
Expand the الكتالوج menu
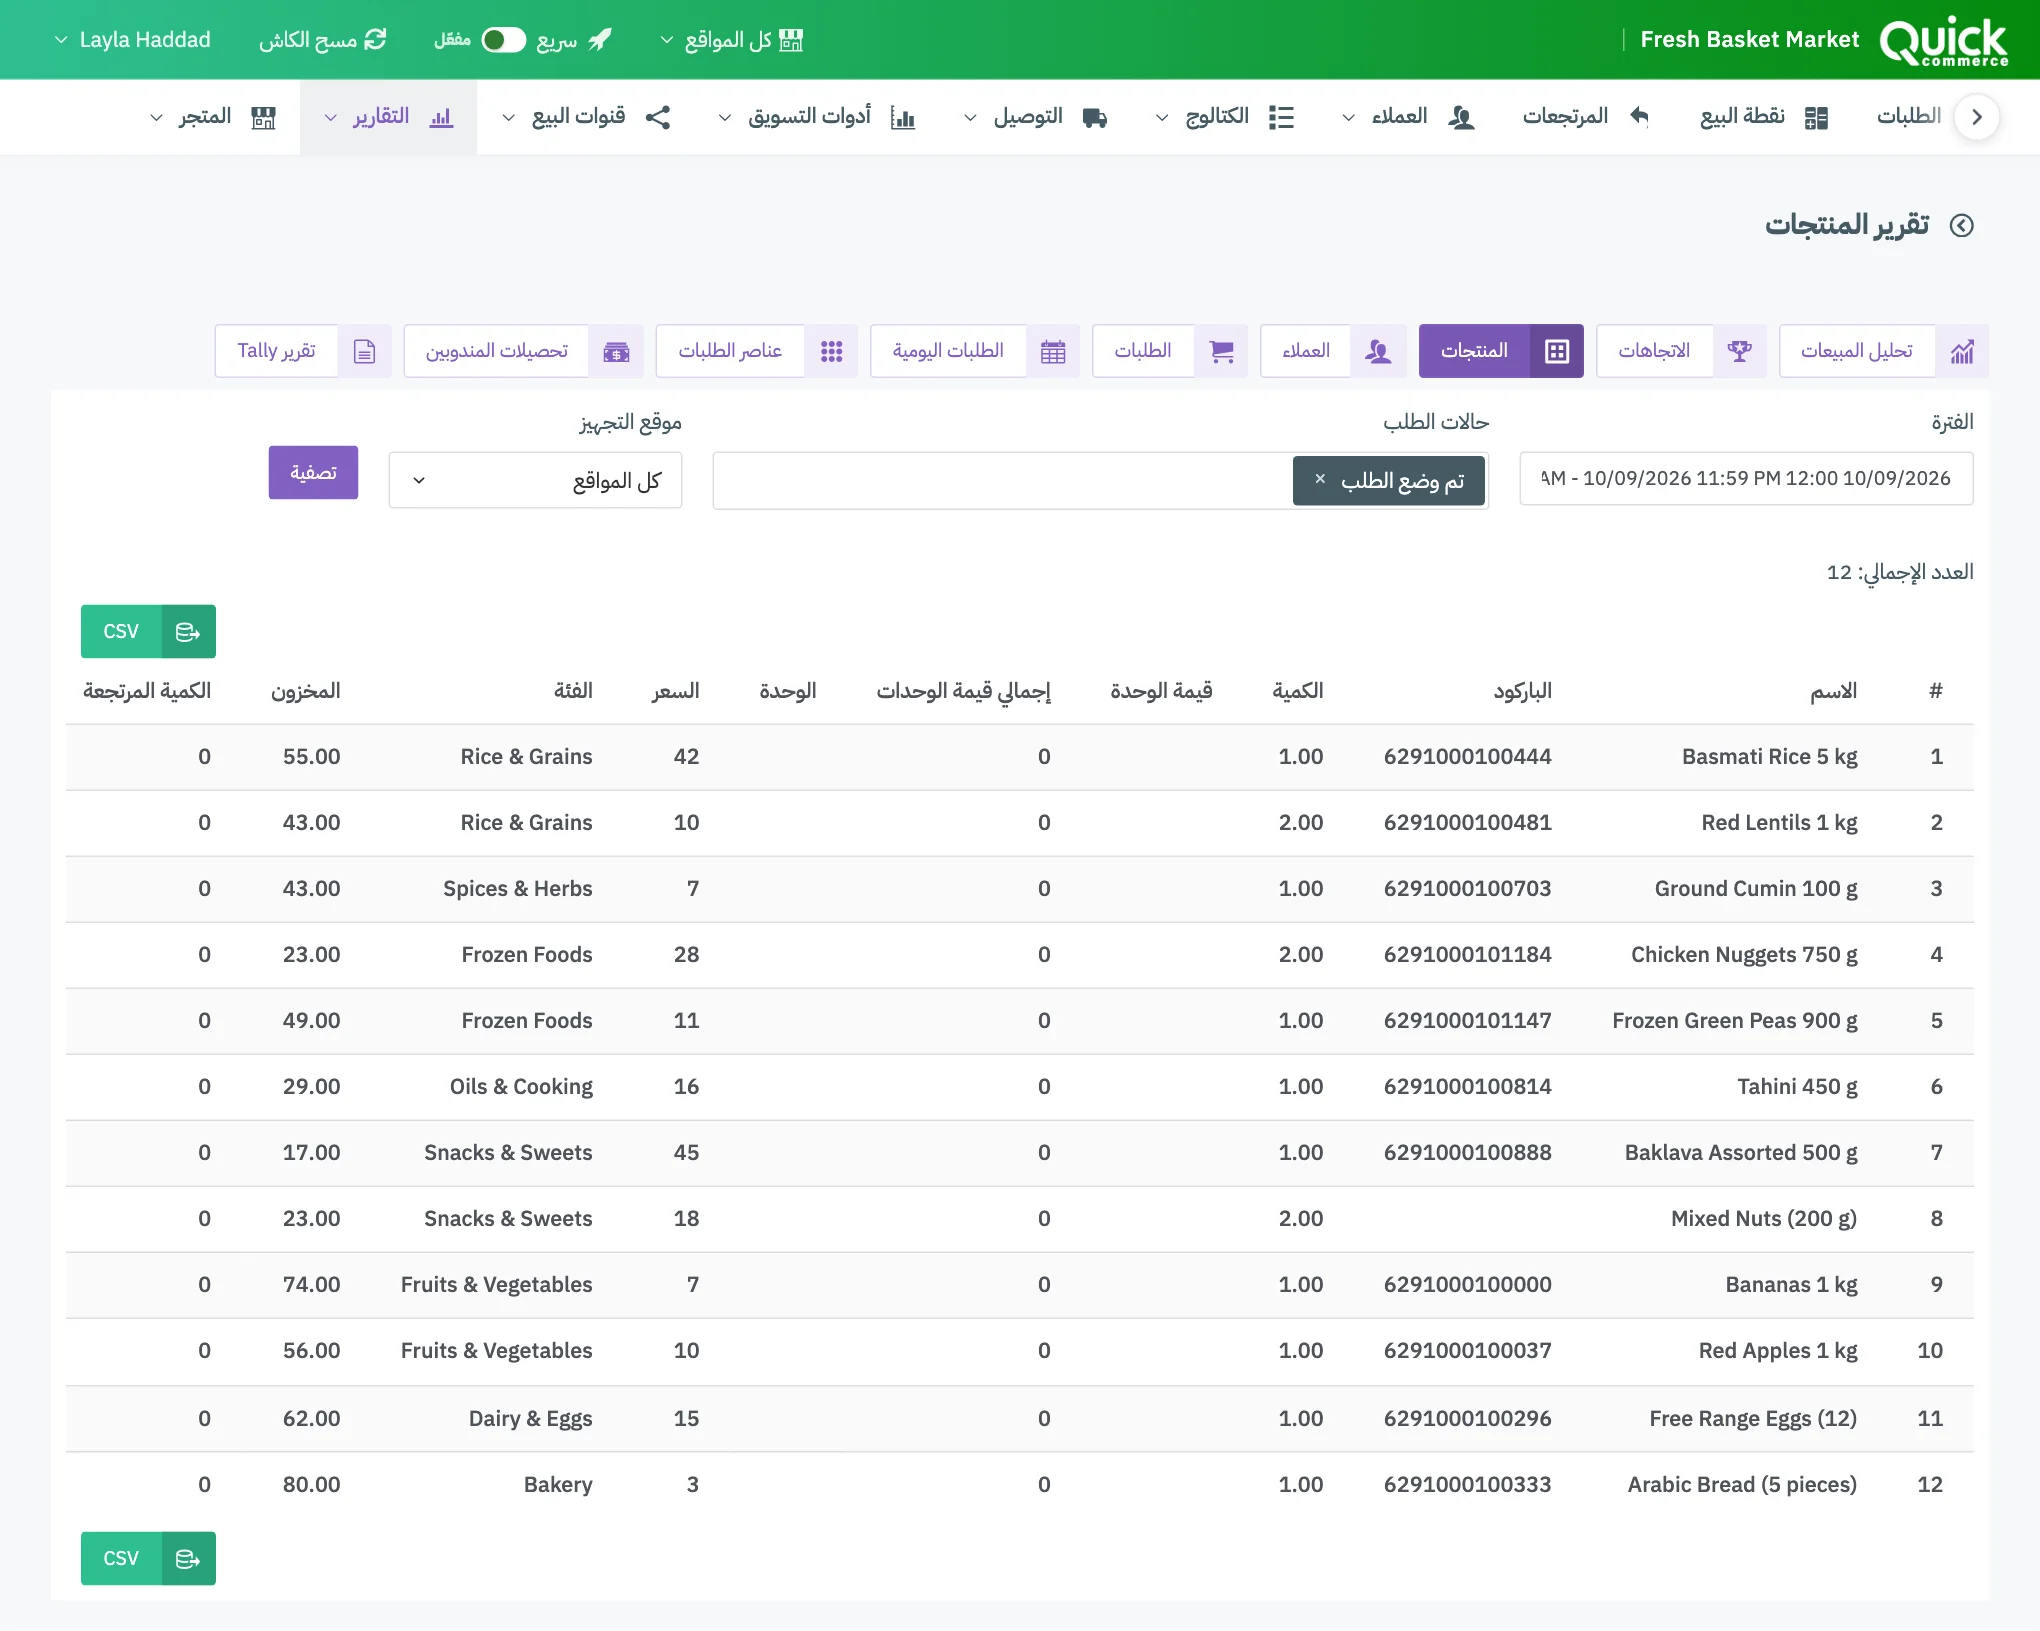click(x=1225, y=117)
